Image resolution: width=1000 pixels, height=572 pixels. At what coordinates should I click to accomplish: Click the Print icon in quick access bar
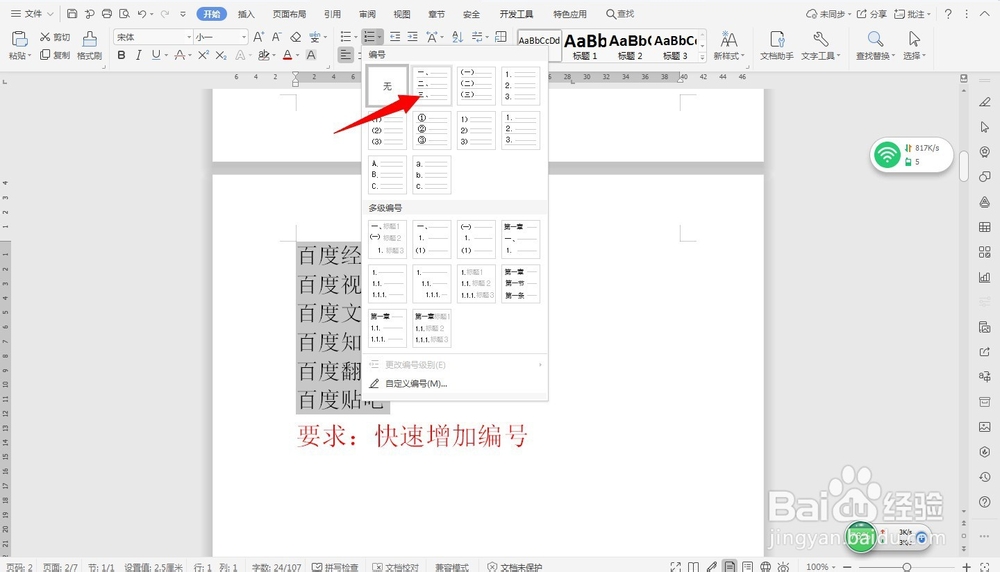(x=107, y=13)
